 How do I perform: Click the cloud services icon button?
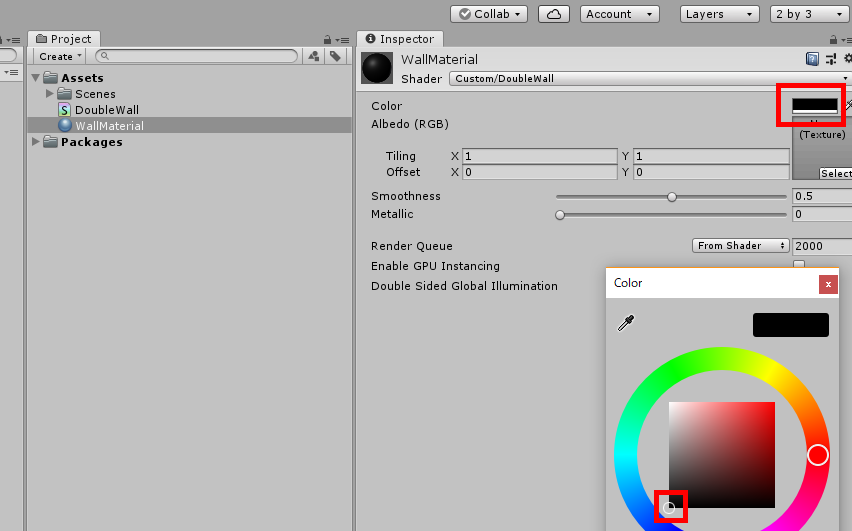pos(554,14)
